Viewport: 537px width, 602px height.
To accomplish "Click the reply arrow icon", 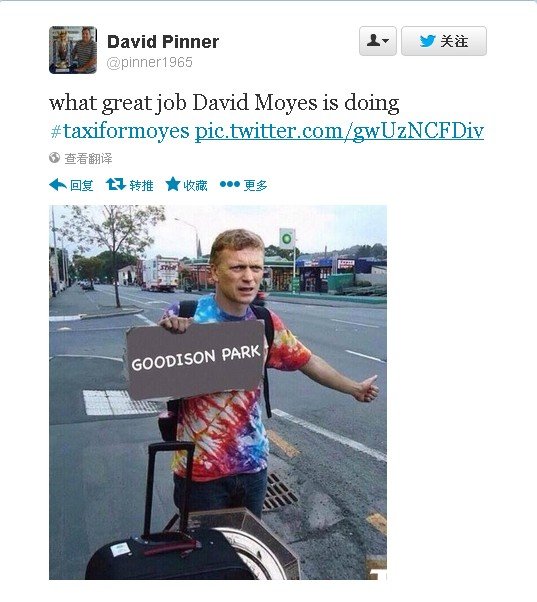I will coord(58,185).
